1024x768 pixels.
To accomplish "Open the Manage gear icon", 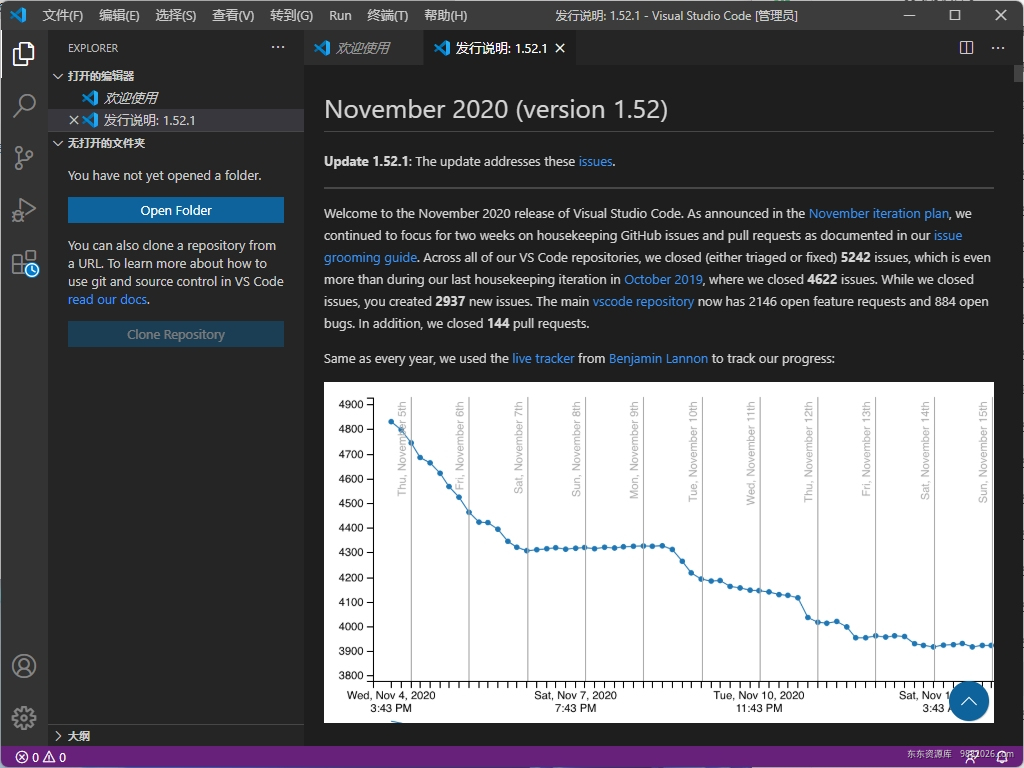I will 24,717.
